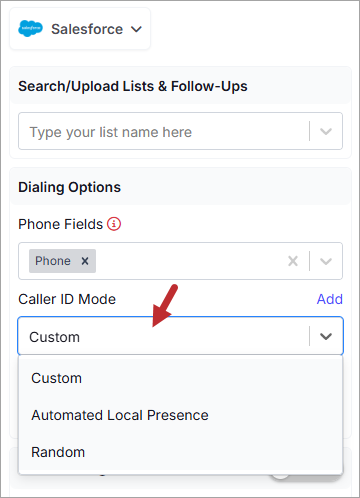Click the Phone Fields info icon
Image resolution: width=360 pixels, height=498 pixels.
coord(114,224)
